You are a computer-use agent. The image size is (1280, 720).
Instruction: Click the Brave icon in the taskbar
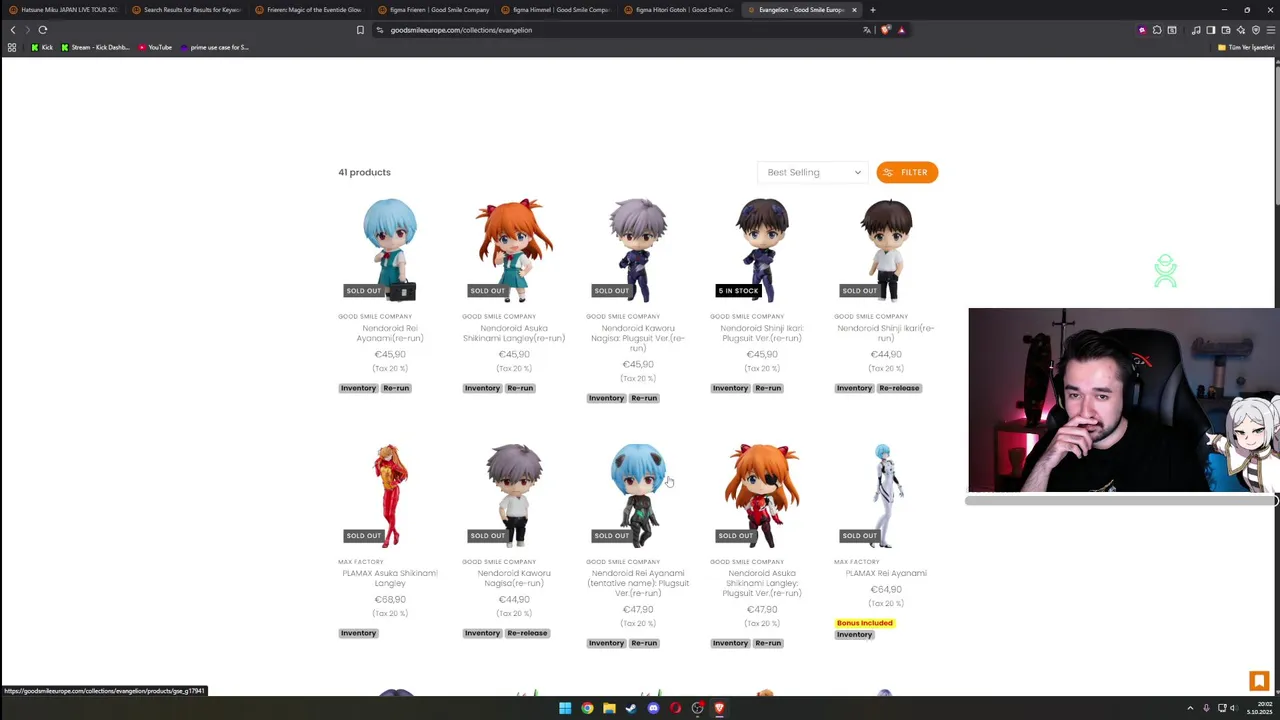coord(719,708)
